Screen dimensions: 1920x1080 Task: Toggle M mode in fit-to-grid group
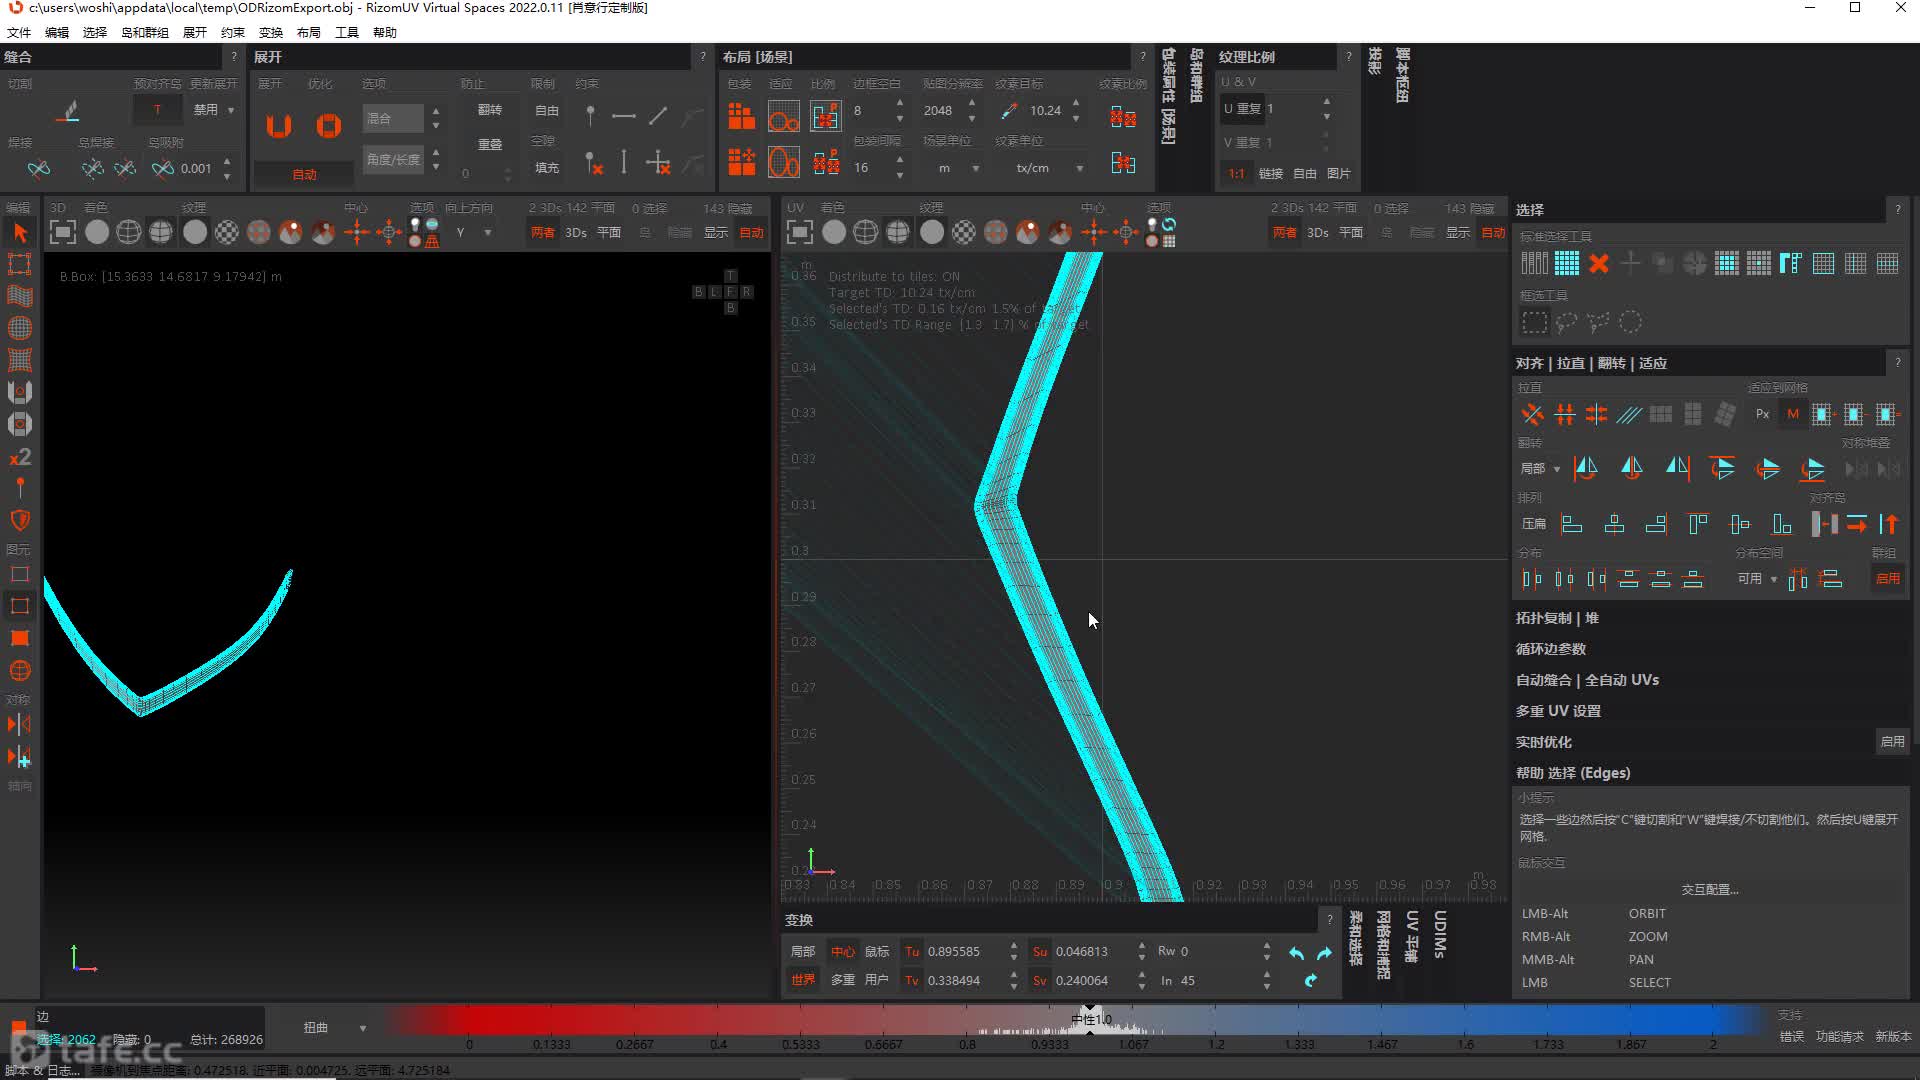pos(1793,414)
